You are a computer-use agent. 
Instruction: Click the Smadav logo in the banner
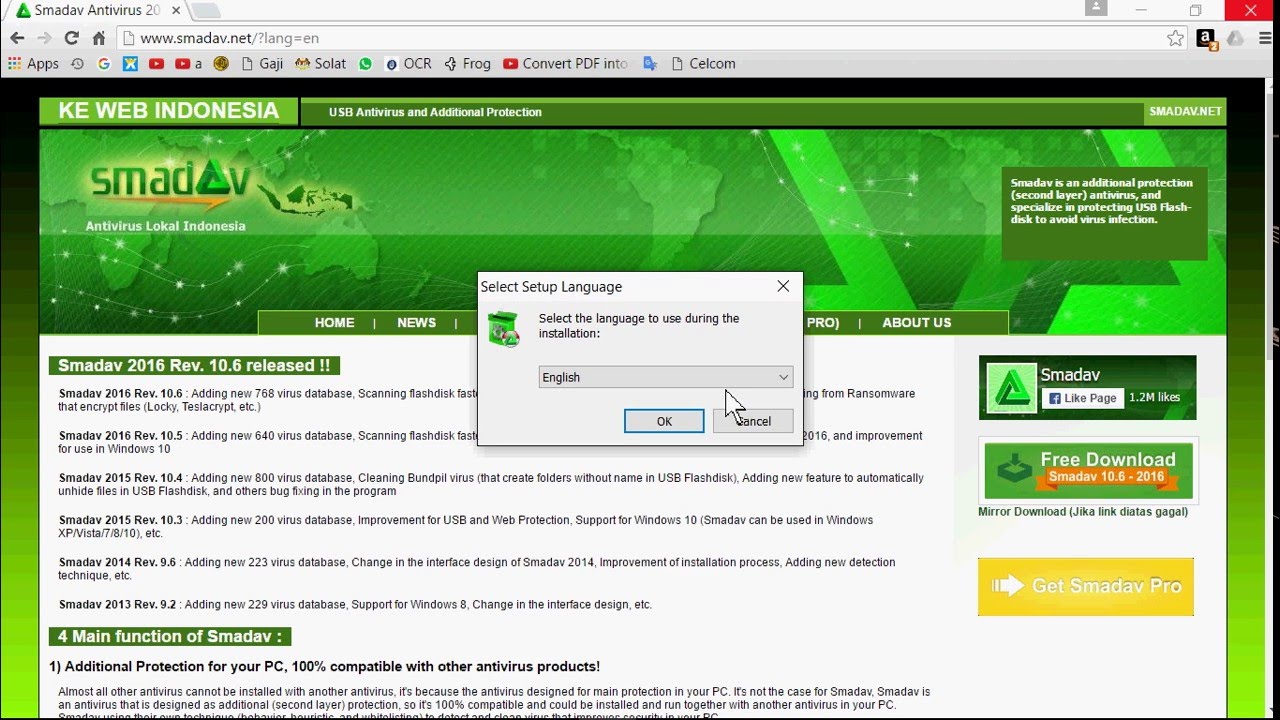(x=169, y=183)
